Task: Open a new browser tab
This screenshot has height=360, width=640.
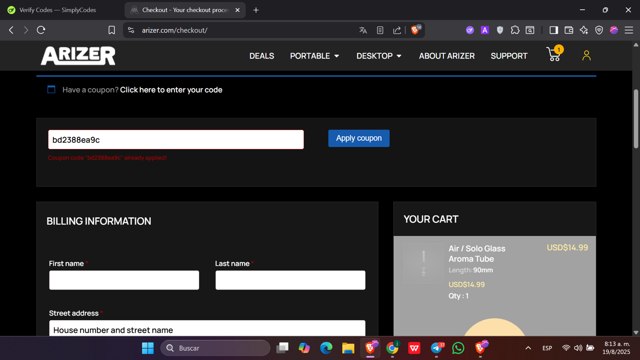Action: (256, 10)
